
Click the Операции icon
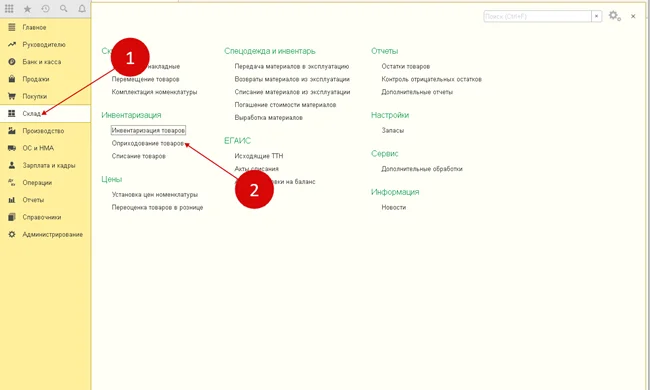(x=12, y=182)
